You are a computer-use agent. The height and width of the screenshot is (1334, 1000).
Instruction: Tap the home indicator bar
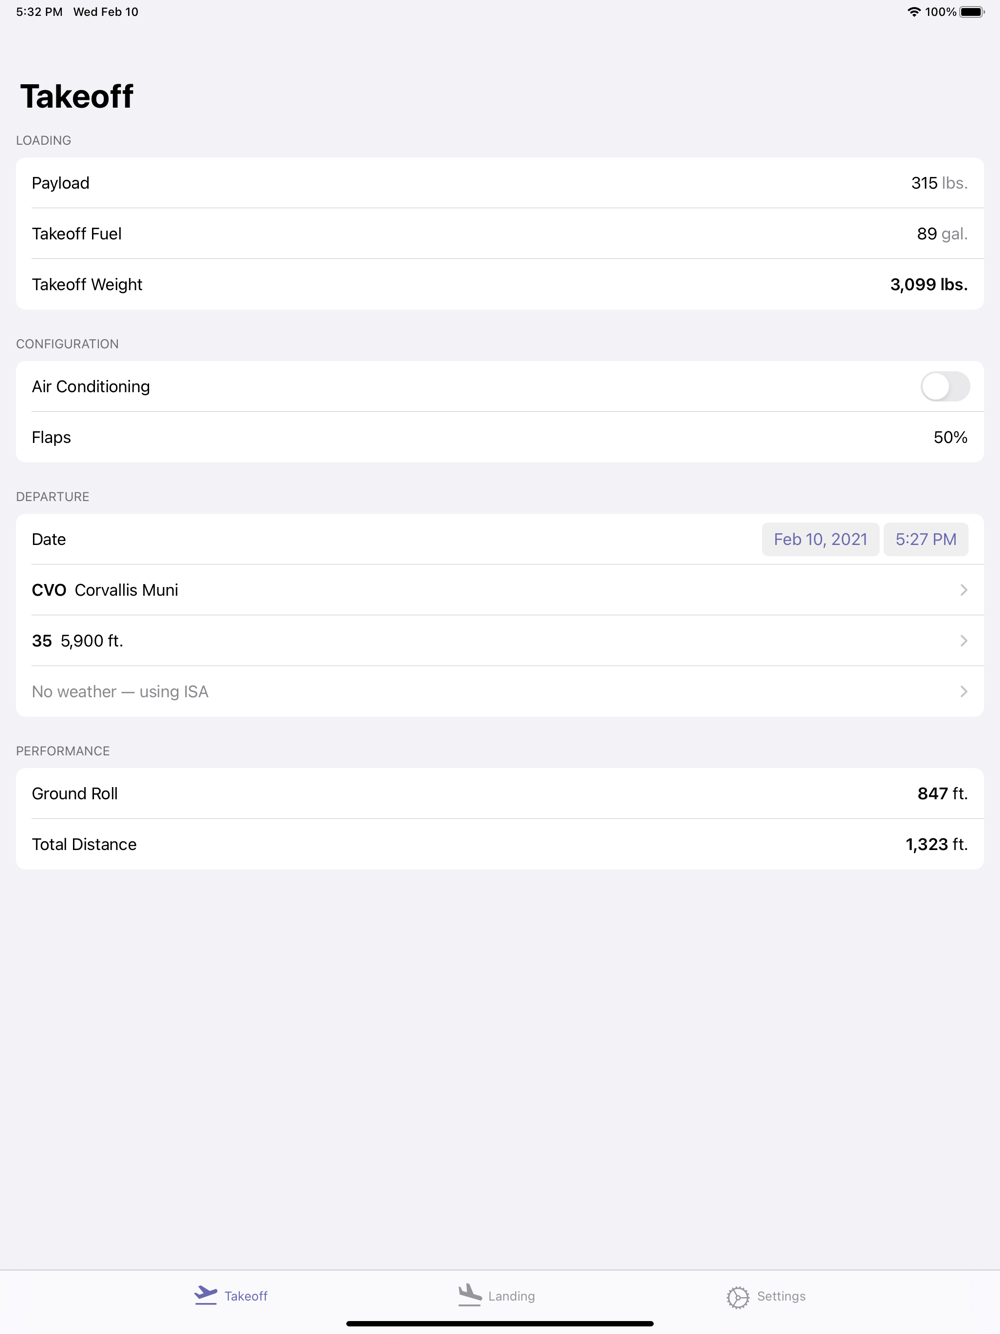pyautogui.click(x=500, y=1323)
